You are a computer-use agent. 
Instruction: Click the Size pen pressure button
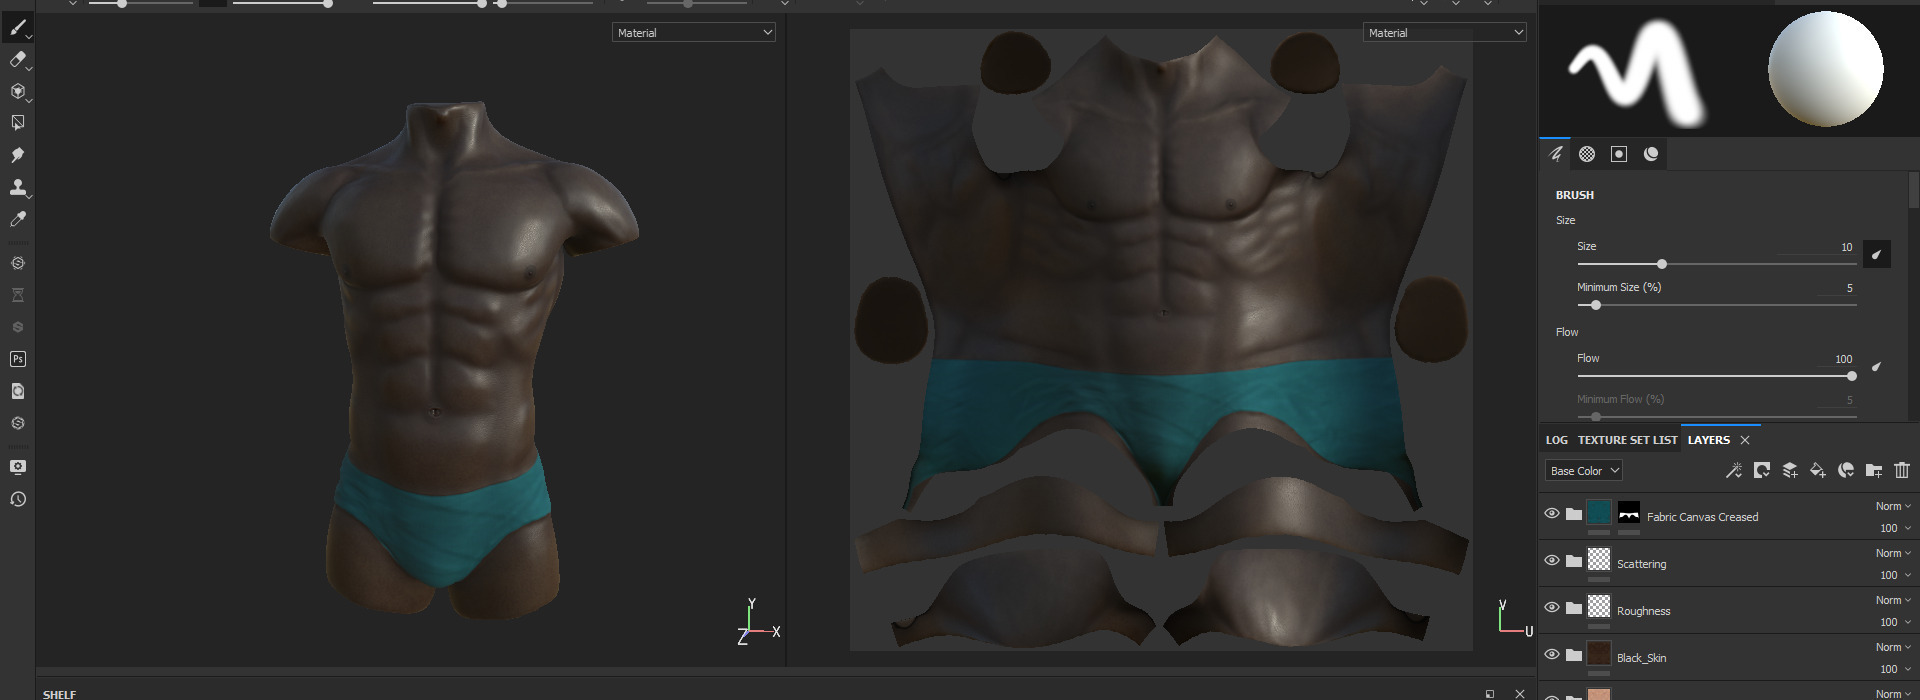[x=1876, y=254]
